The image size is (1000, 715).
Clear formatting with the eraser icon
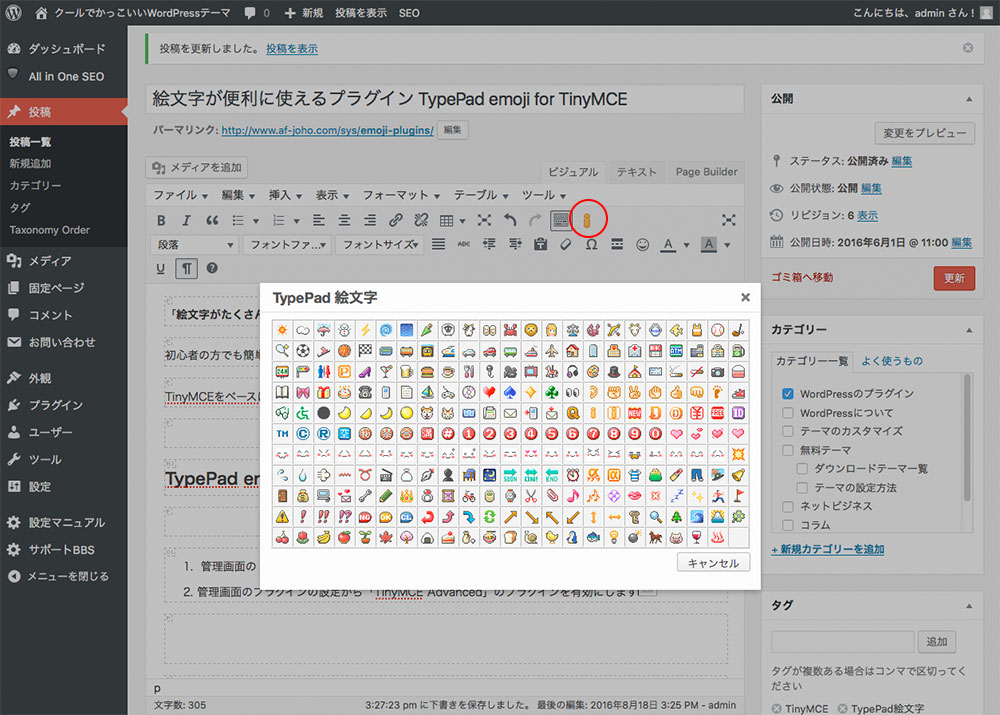coord(566,244)
